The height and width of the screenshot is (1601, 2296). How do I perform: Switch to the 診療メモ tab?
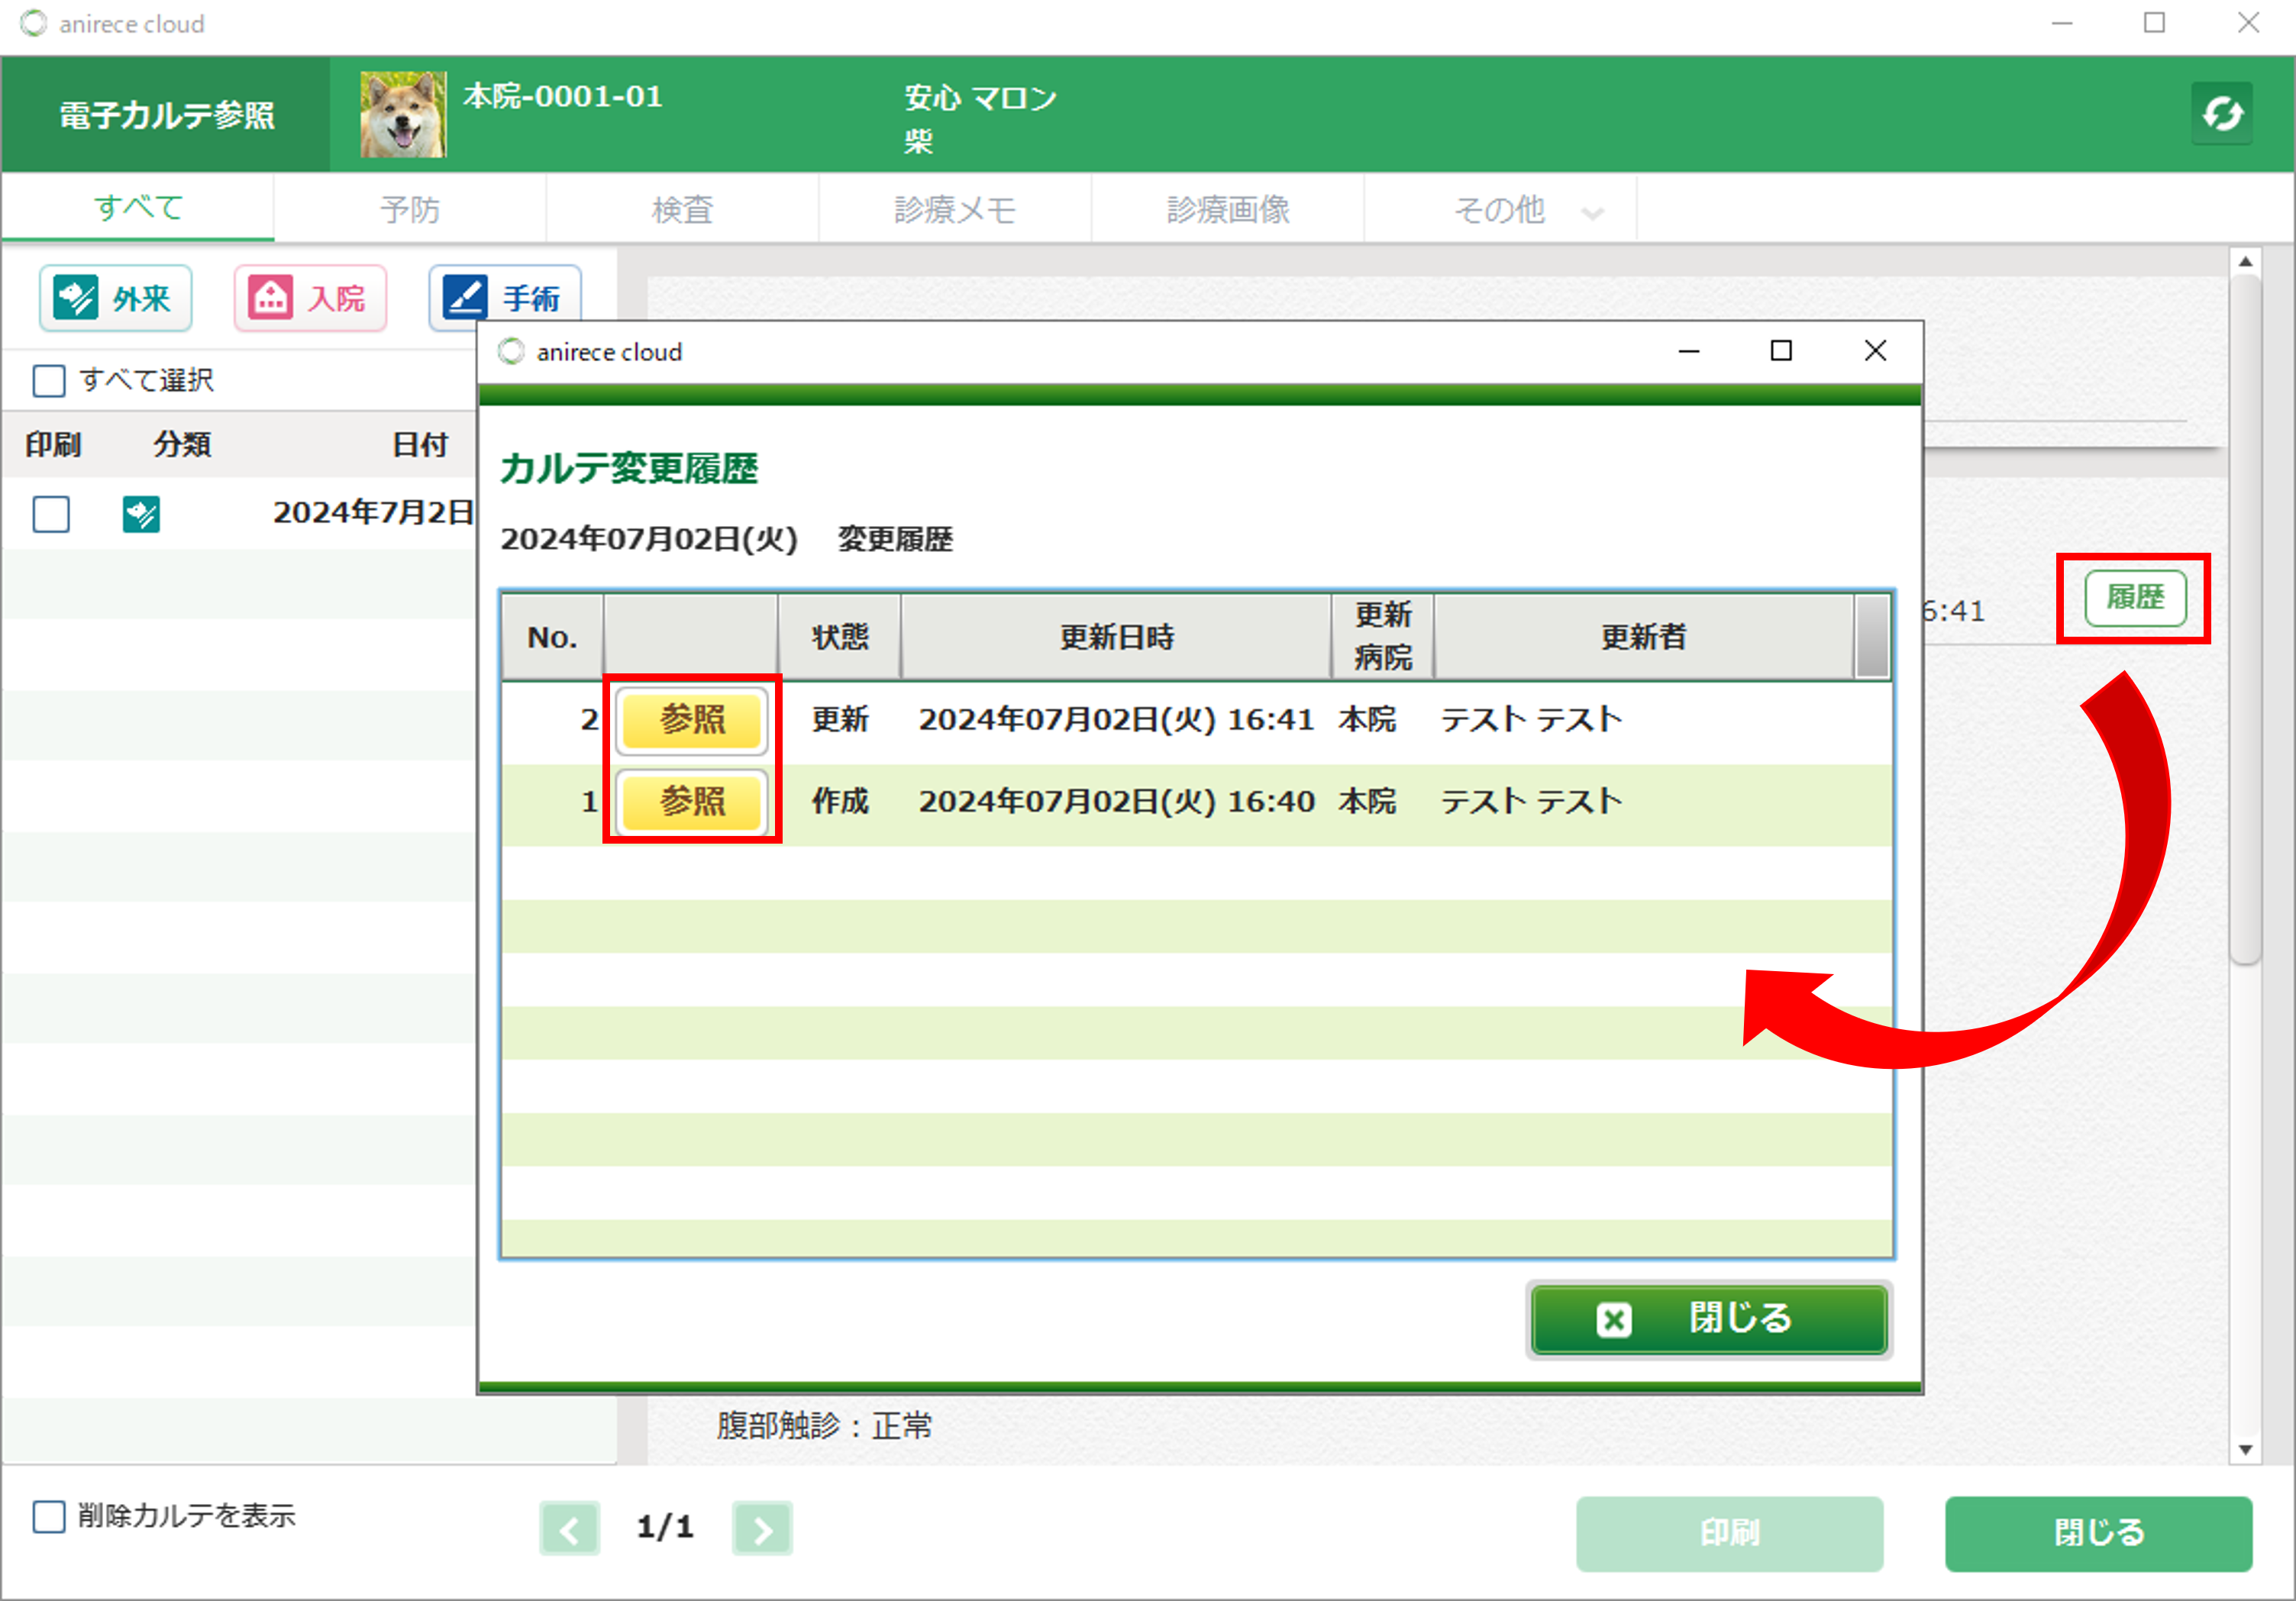click(955, 209)
